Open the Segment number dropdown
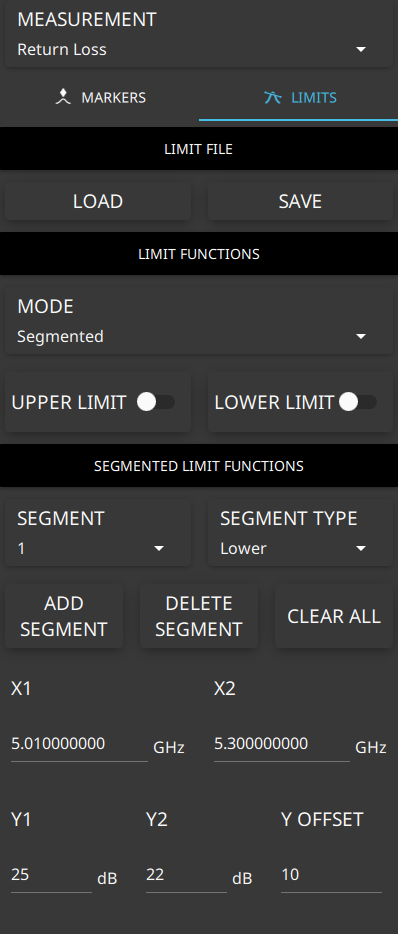The width and height of the screenshot is (398, 934). pos(98,533)
